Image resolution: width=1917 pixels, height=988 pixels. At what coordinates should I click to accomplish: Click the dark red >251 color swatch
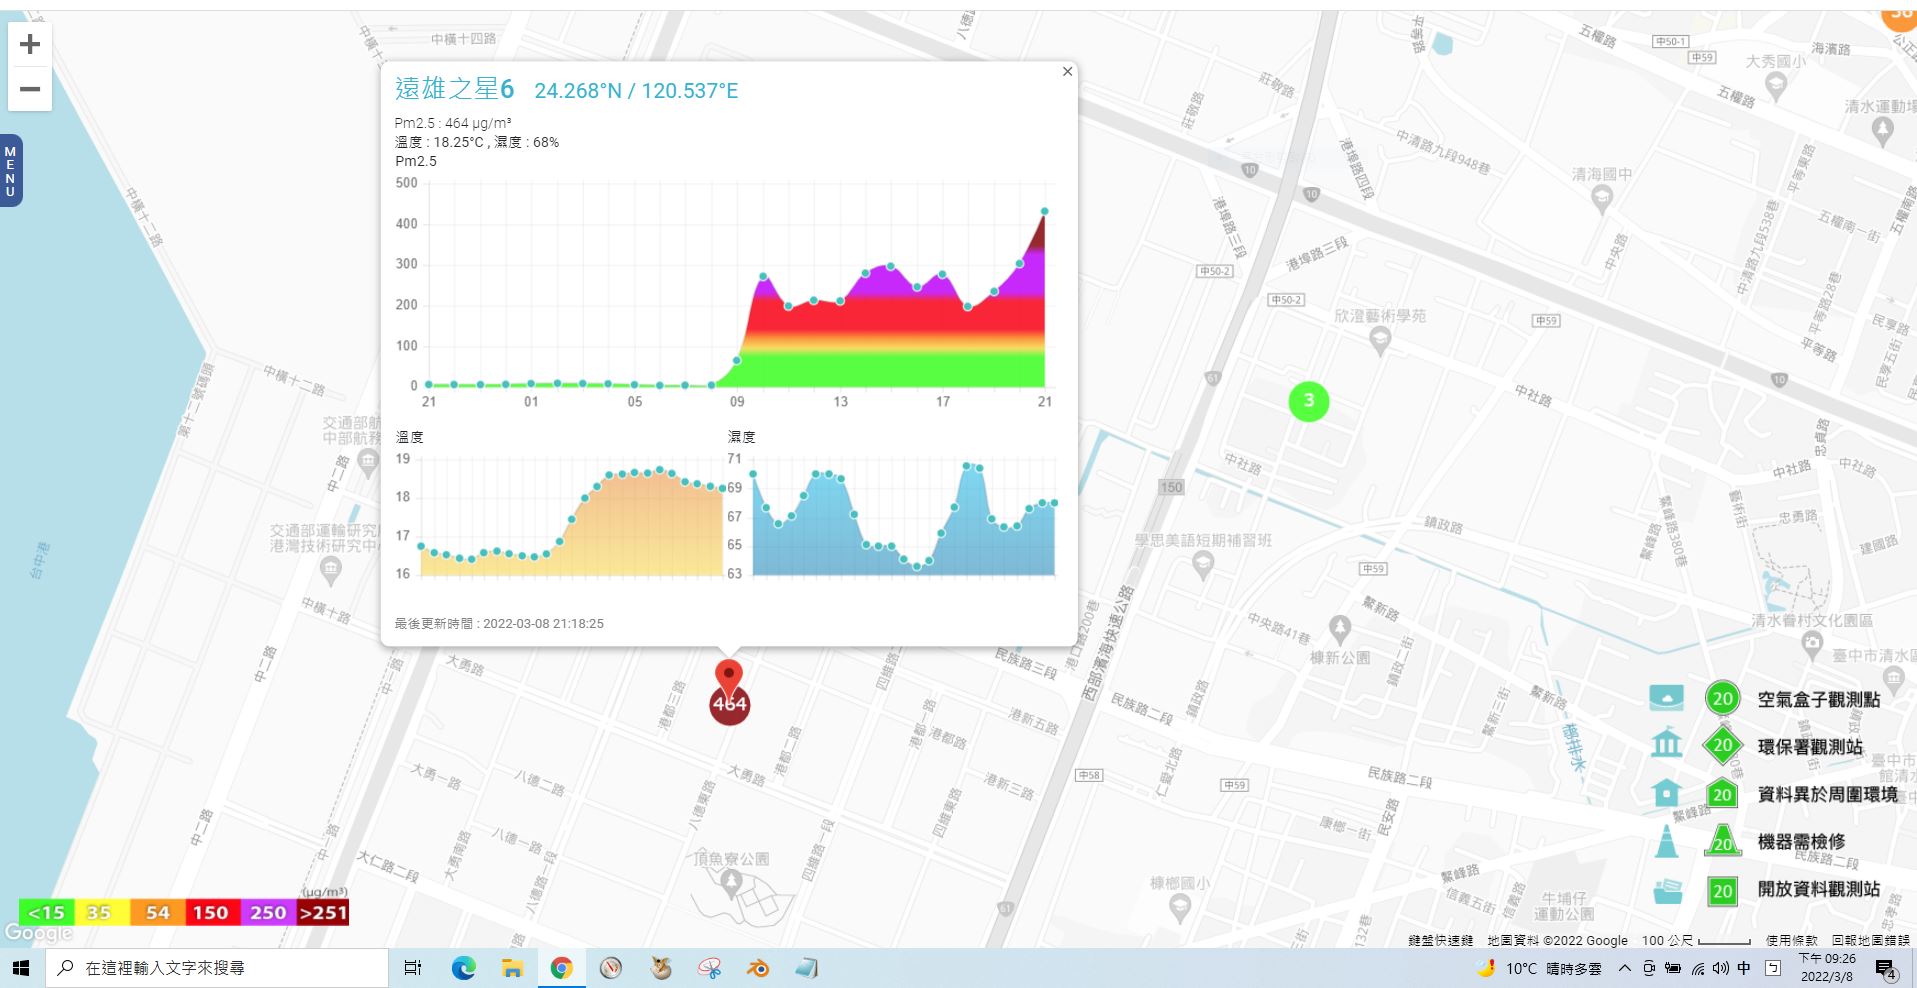point(323,912)
